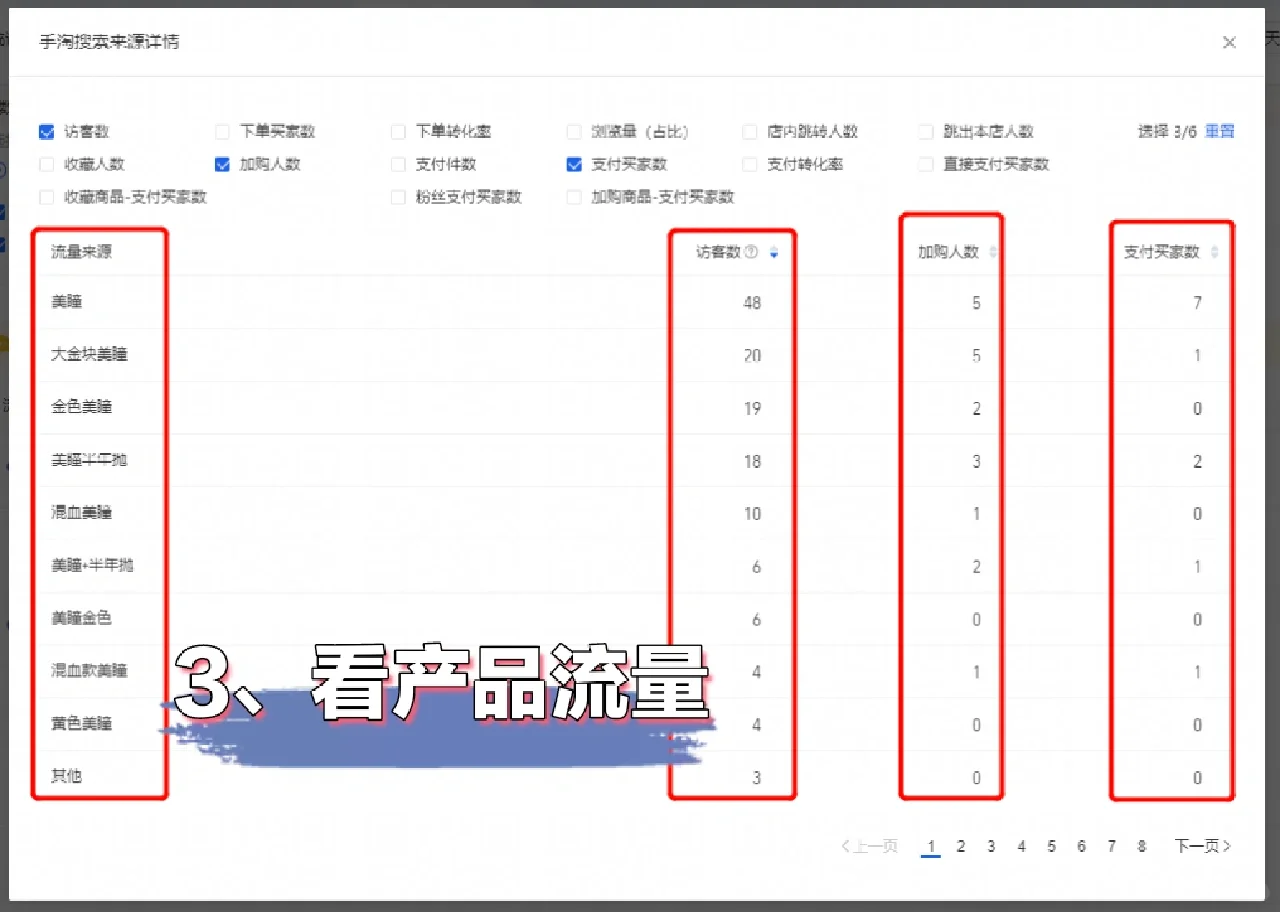The image size is (1280, 912).
Task: Enable the 收藏人数 checkbox
Action: coord(47,164)
